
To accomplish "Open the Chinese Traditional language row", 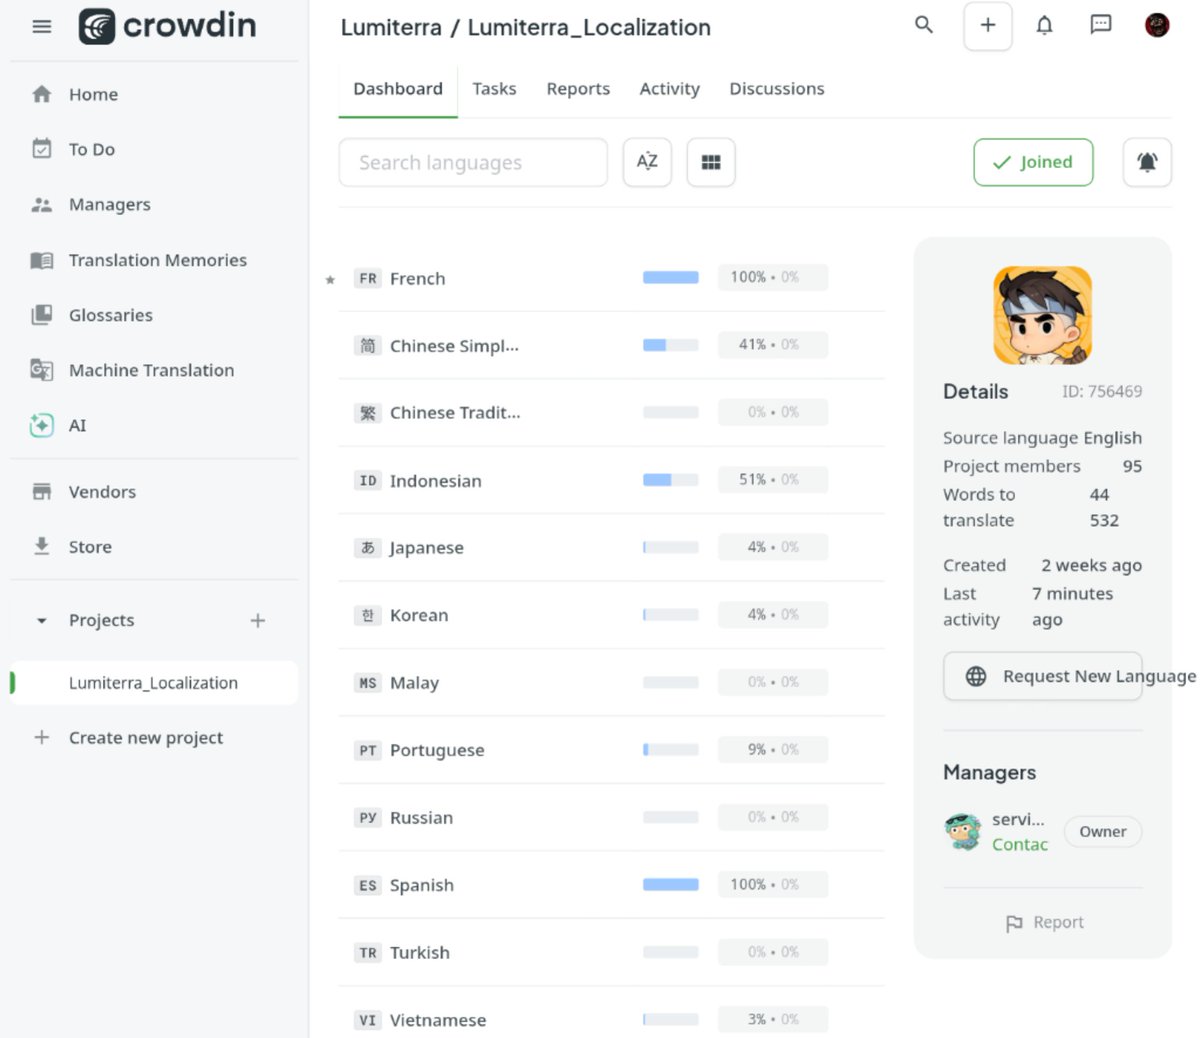I will [611, 413].
